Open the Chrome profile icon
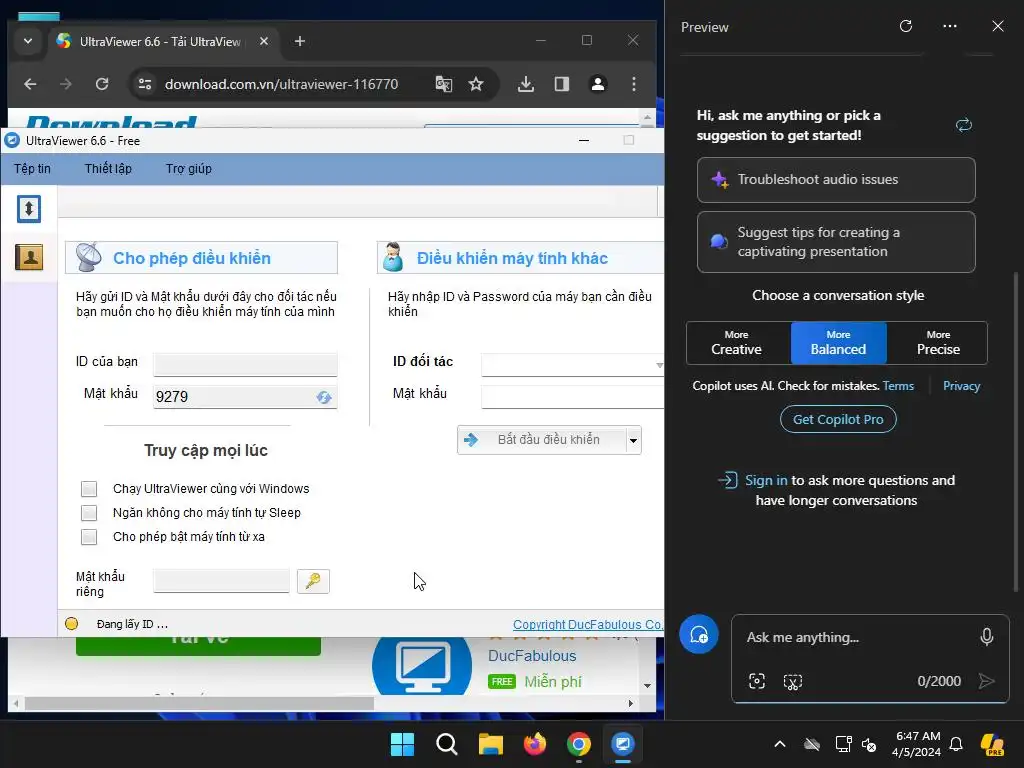The height and width of the screenshot is (768, 1024). pos(598,84)
